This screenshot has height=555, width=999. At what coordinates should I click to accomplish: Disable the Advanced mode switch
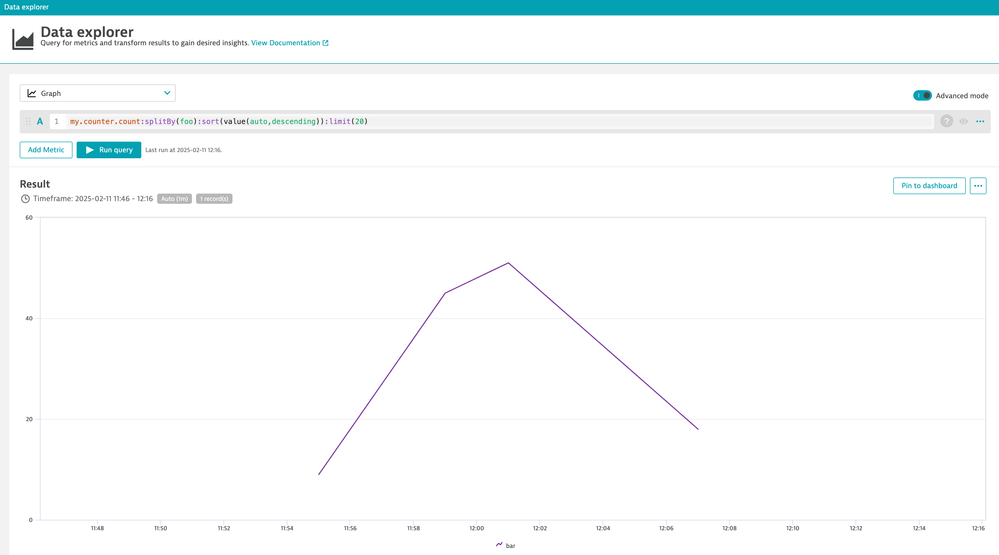[x=922, y=96]
